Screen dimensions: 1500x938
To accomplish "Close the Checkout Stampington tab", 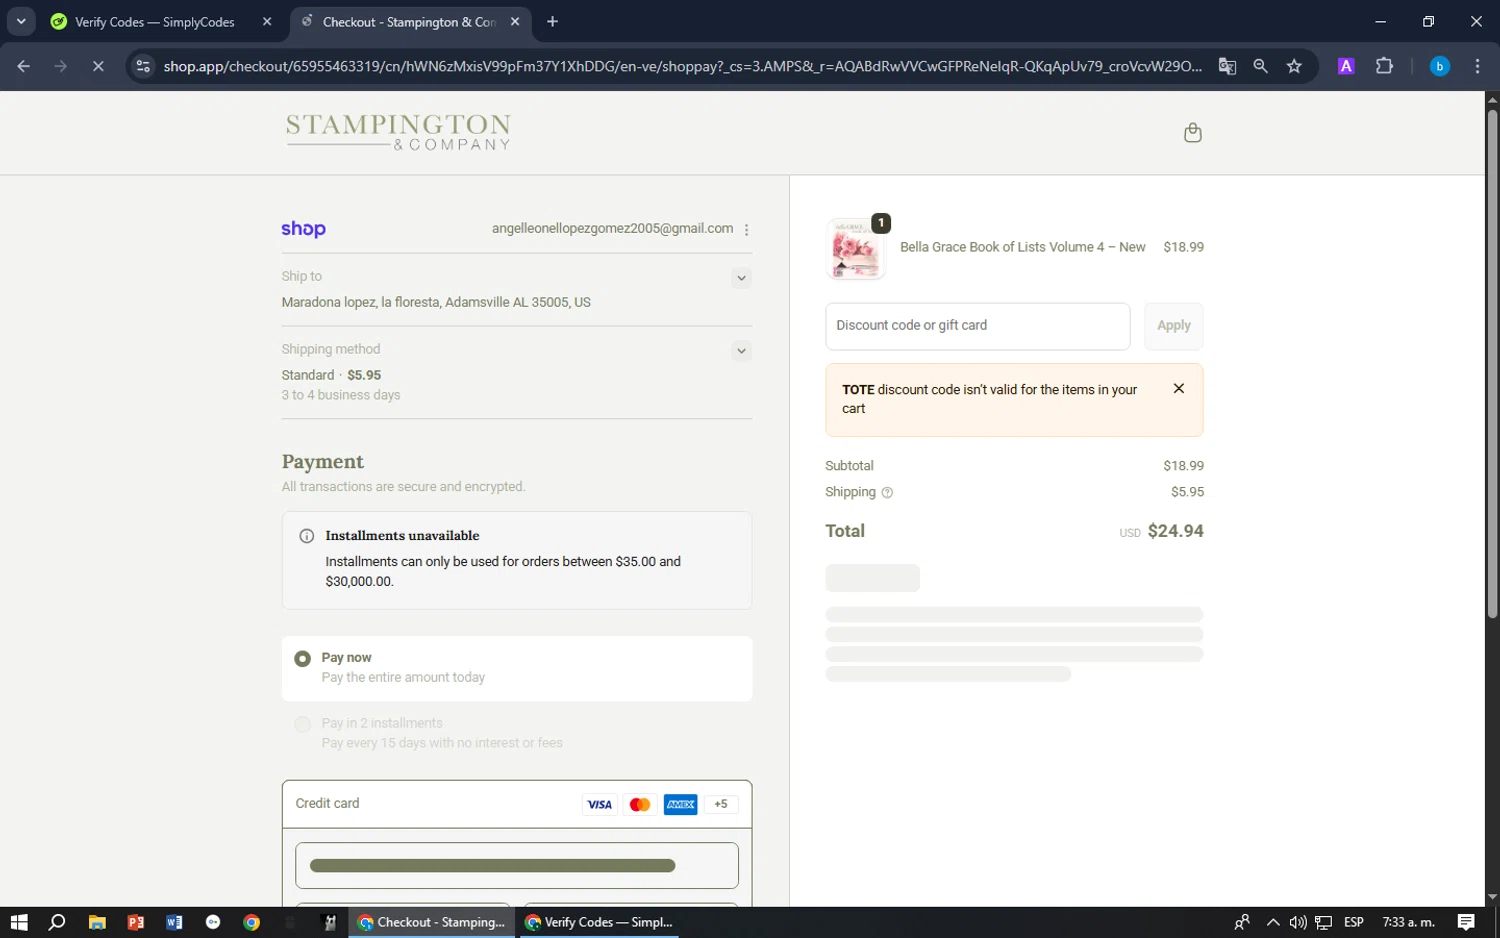I will (515, 21).
